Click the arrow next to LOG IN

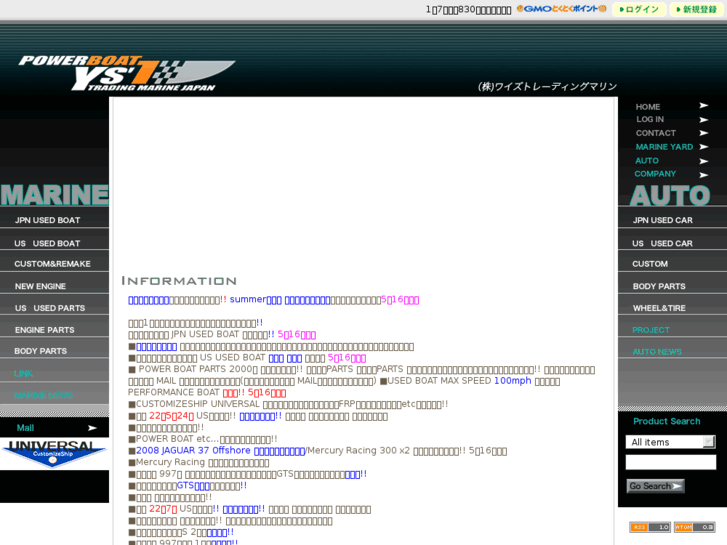[x=703, y=120]
